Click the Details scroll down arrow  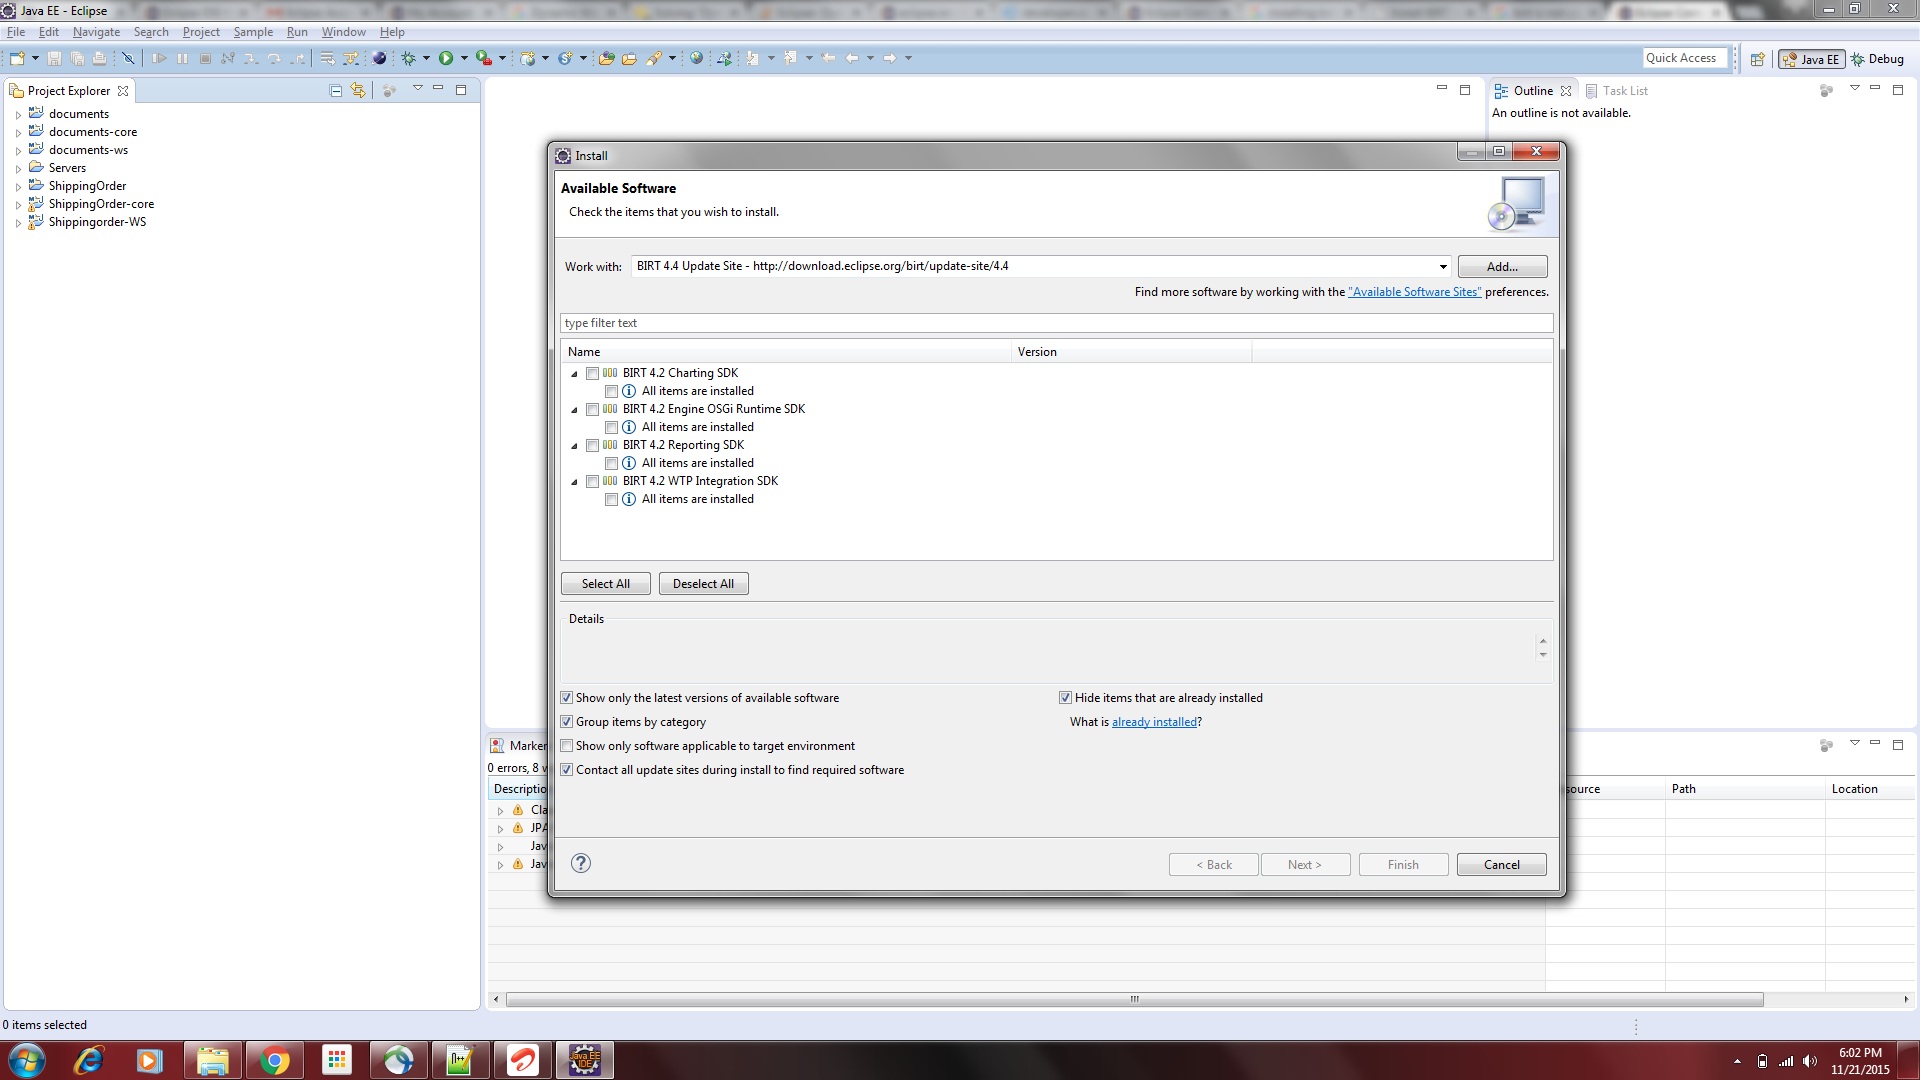coord(1543,655)
